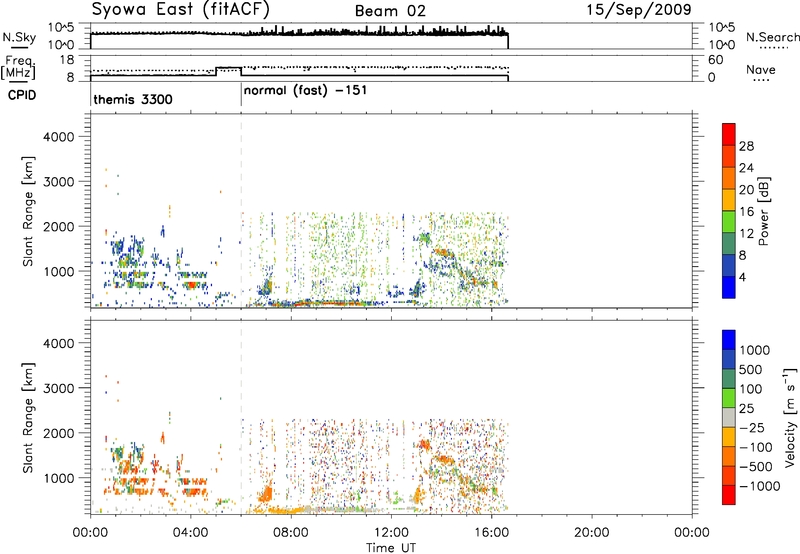Select the "themis 3300" CPID entry
Screen dimensions: 800x554
(133, 99)
